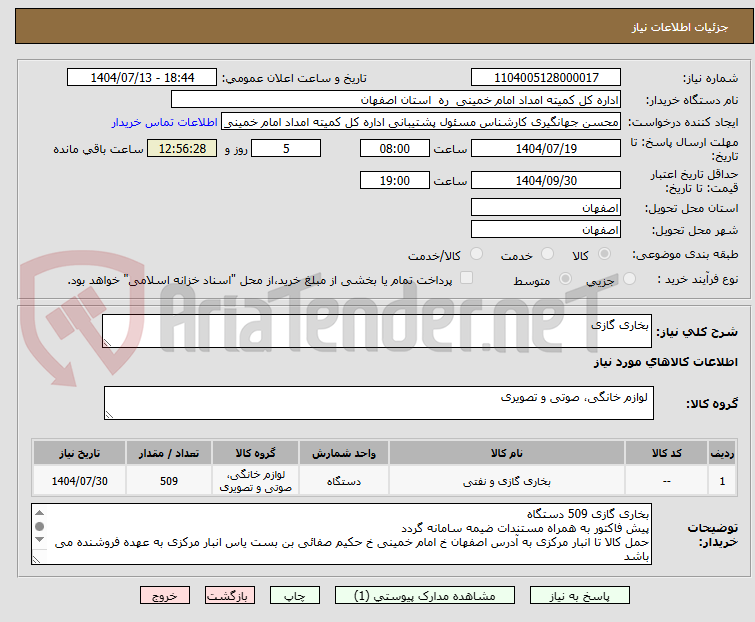This screenshot has width=755, height=622.
Task: Select the کالا/خدمت radio button
Action: pos(477,254)
